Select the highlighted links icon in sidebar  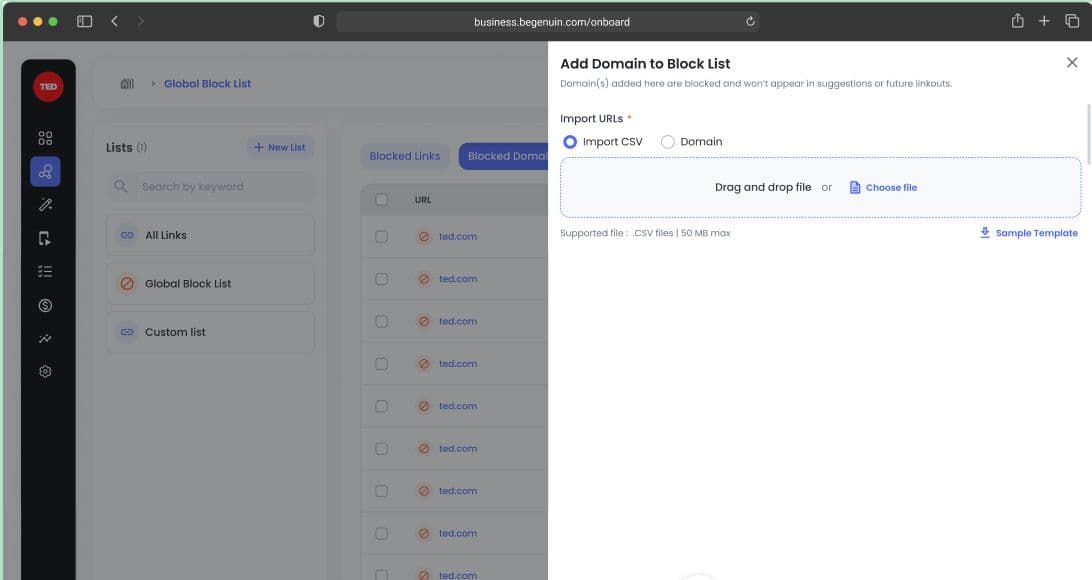45,171
